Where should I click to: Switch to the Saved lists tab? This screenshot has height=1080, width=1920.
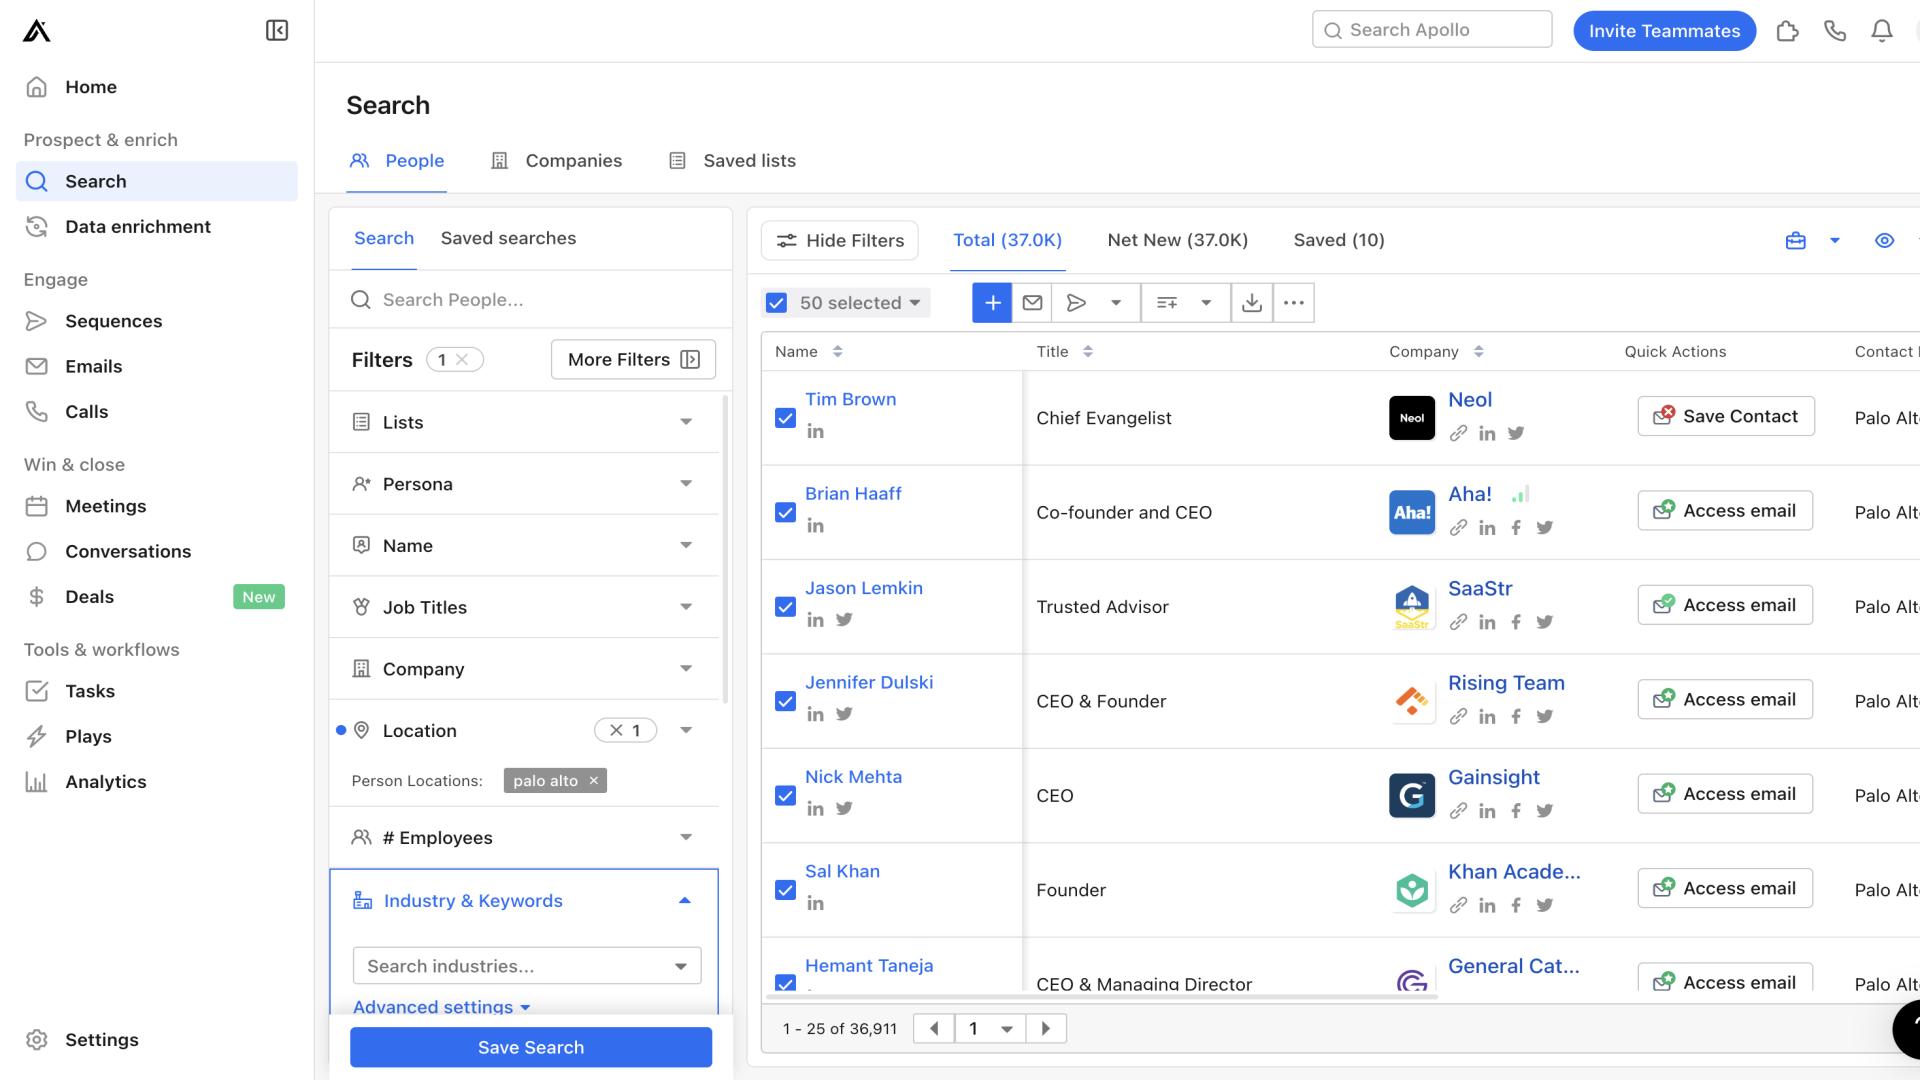point(733,161)
